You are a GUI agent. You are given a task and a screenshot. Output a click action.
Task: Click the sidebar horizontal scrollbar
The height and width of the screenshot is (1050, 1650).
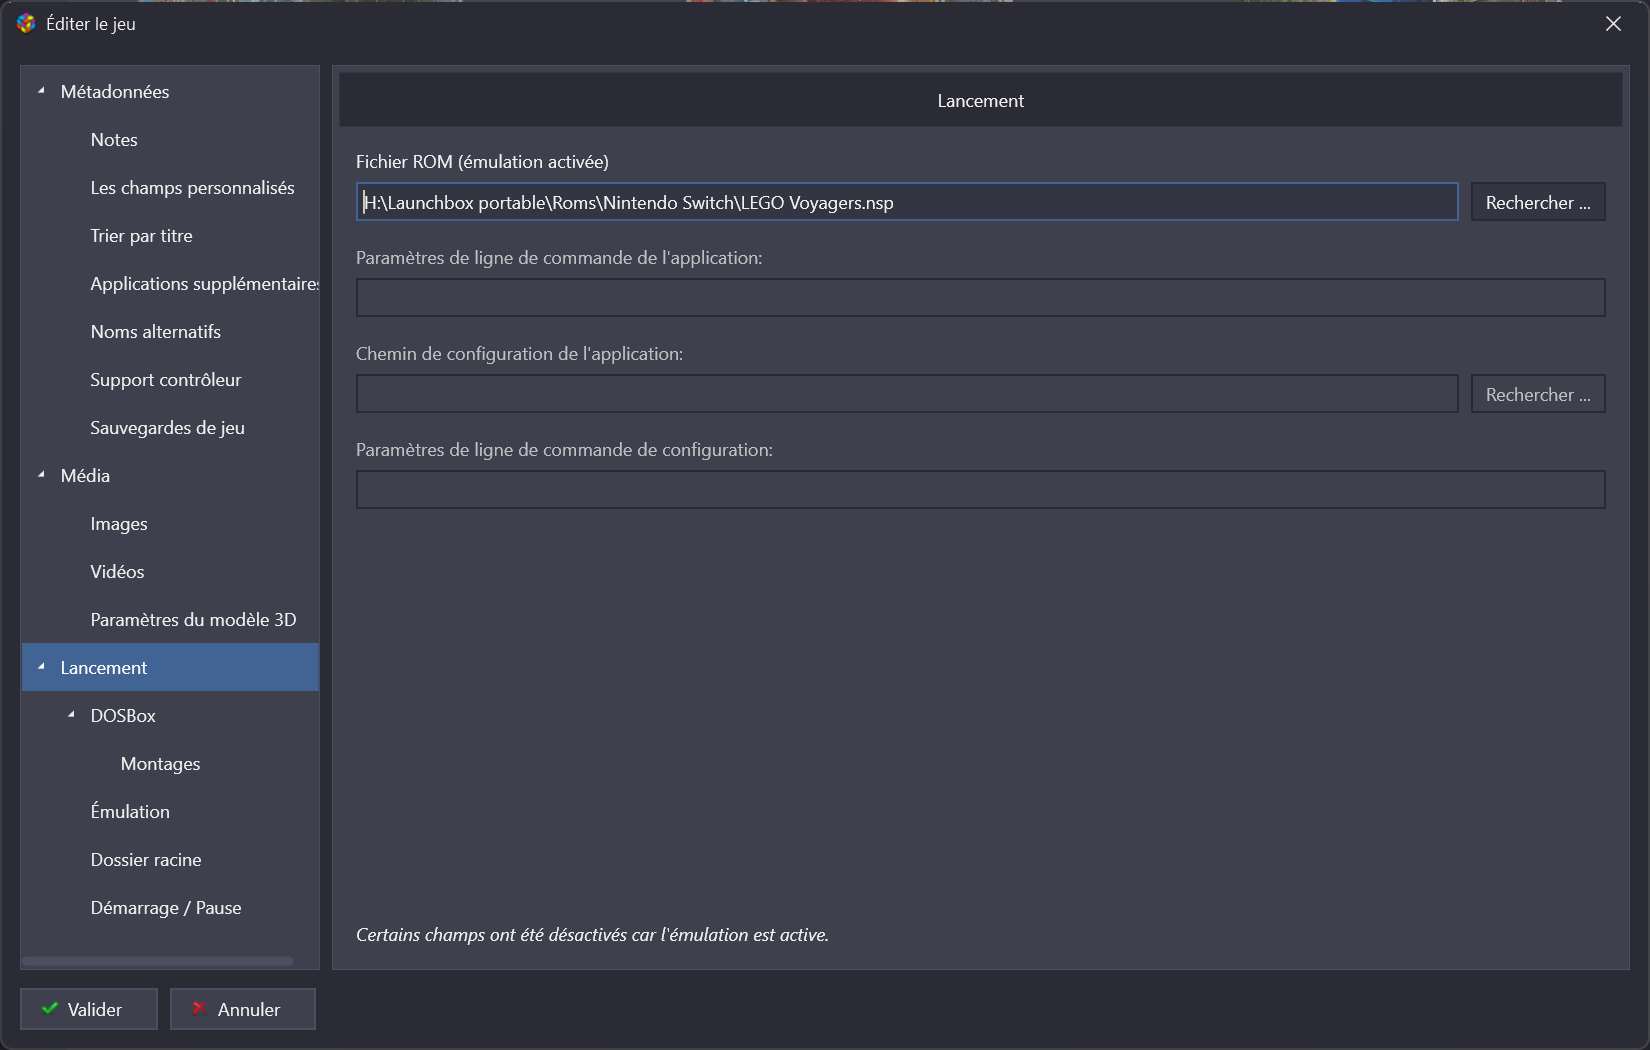click(158, 961)
